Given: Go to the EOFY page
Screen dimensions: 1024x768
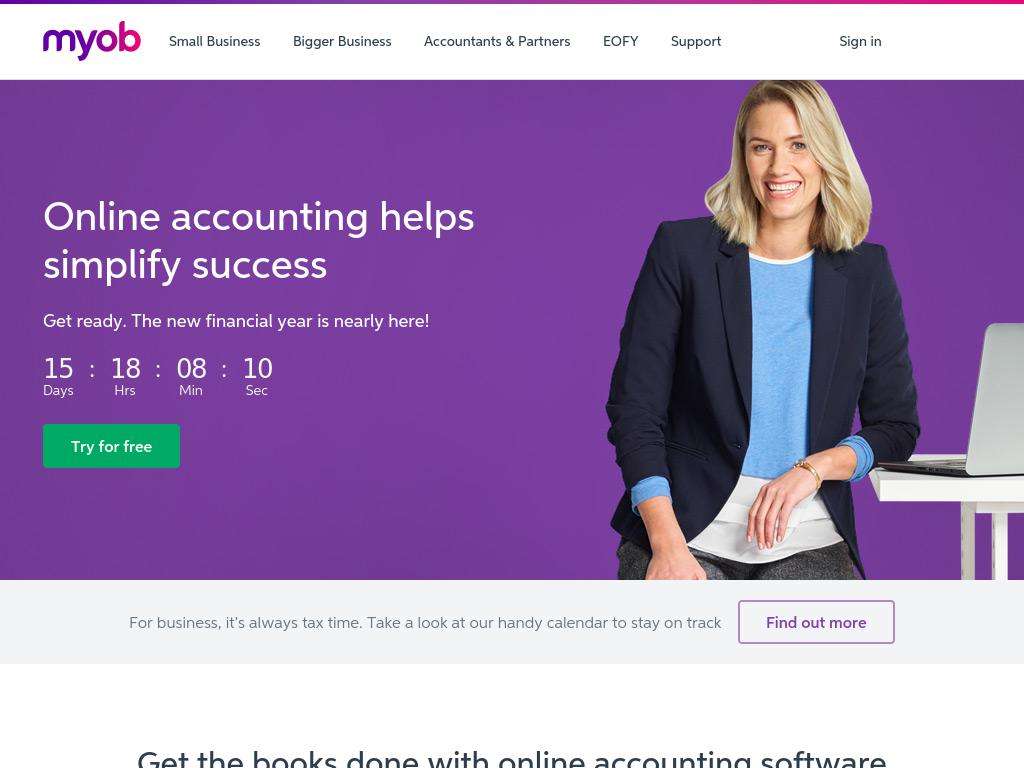Looking at the screenshot, I should click(x=620, y=41).
